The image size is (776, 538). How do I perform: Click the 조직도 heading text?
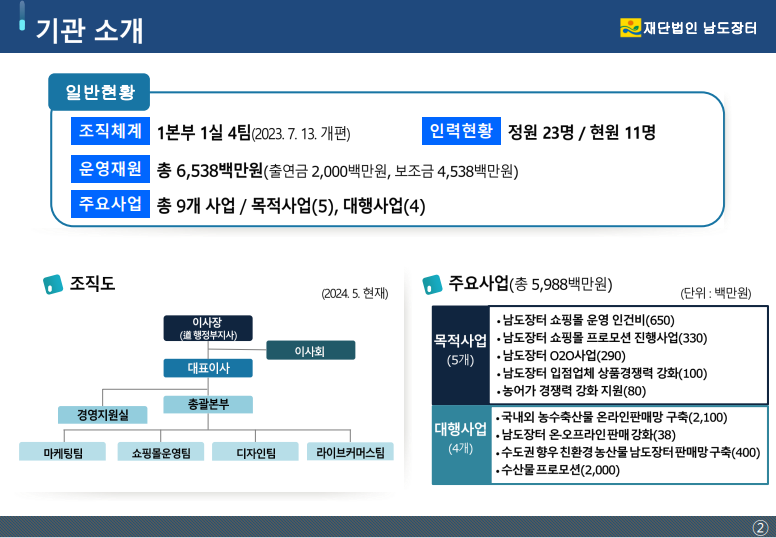pos(93,283)
